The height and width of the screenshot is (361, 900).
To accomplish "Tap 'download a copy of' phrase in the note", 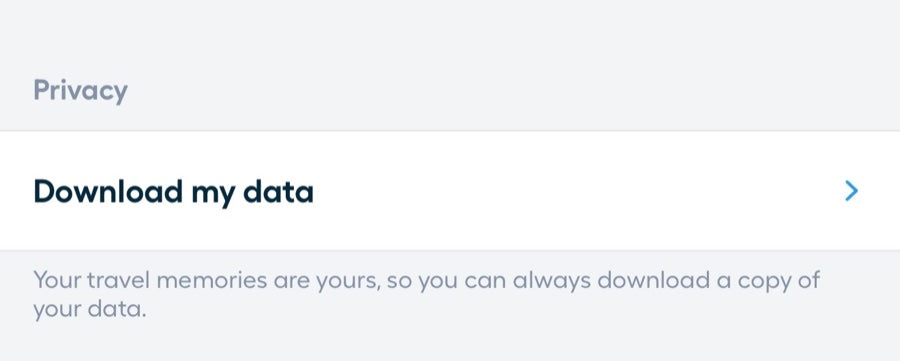I will 708,281.
